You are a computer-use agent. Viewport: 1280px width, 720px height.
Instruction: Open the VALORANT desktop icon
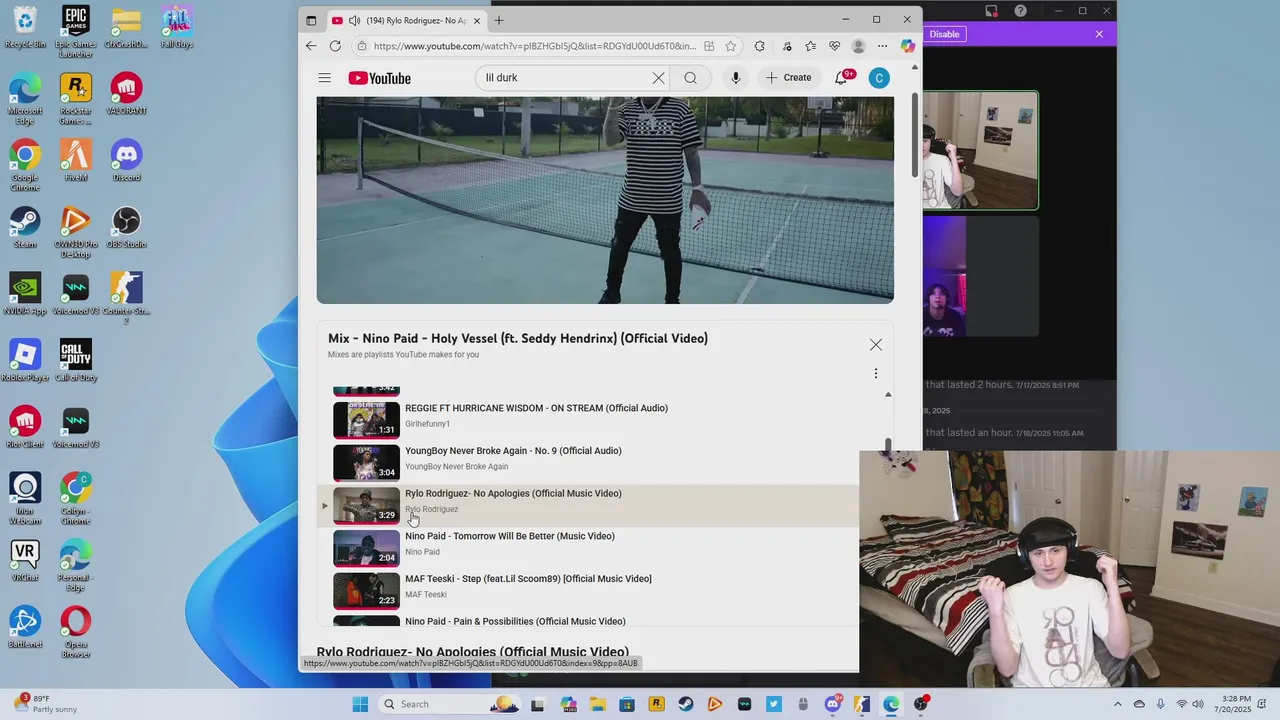pyautogui.click(x=126, y=93)
